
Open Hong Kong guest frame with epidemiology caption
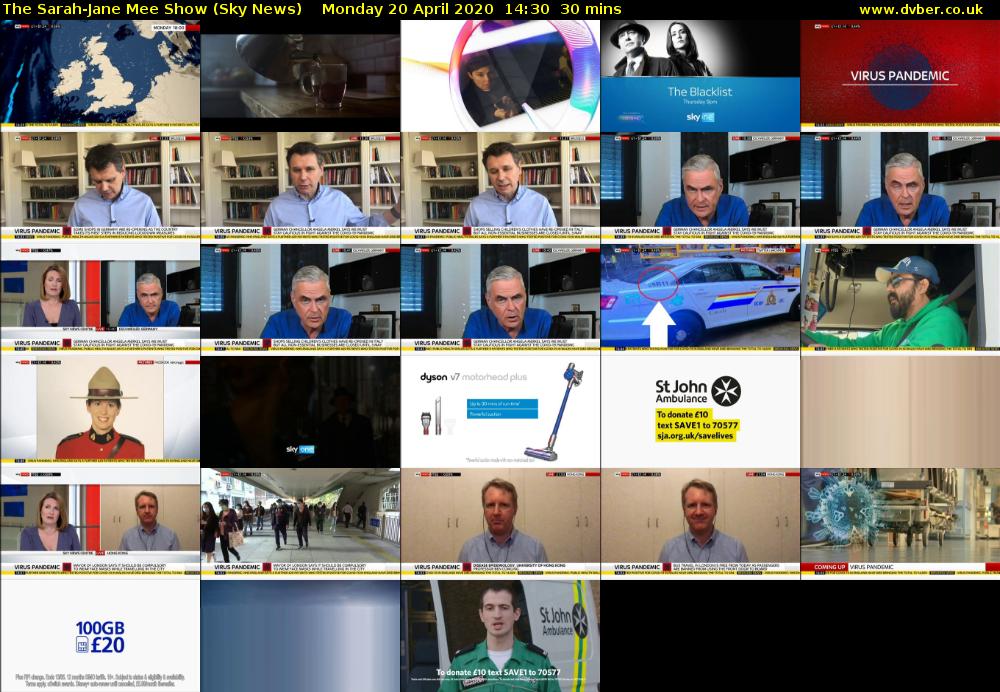click(x=500, y=523)
